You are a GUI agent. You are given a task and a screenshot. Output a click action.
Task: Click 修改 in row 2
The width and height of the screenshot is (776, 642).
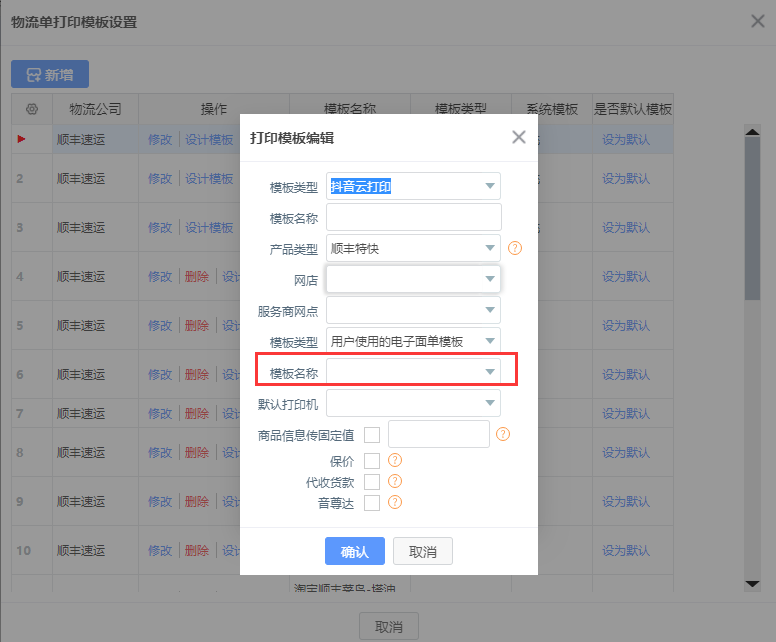pyautogui.click(x=160, y=178)
